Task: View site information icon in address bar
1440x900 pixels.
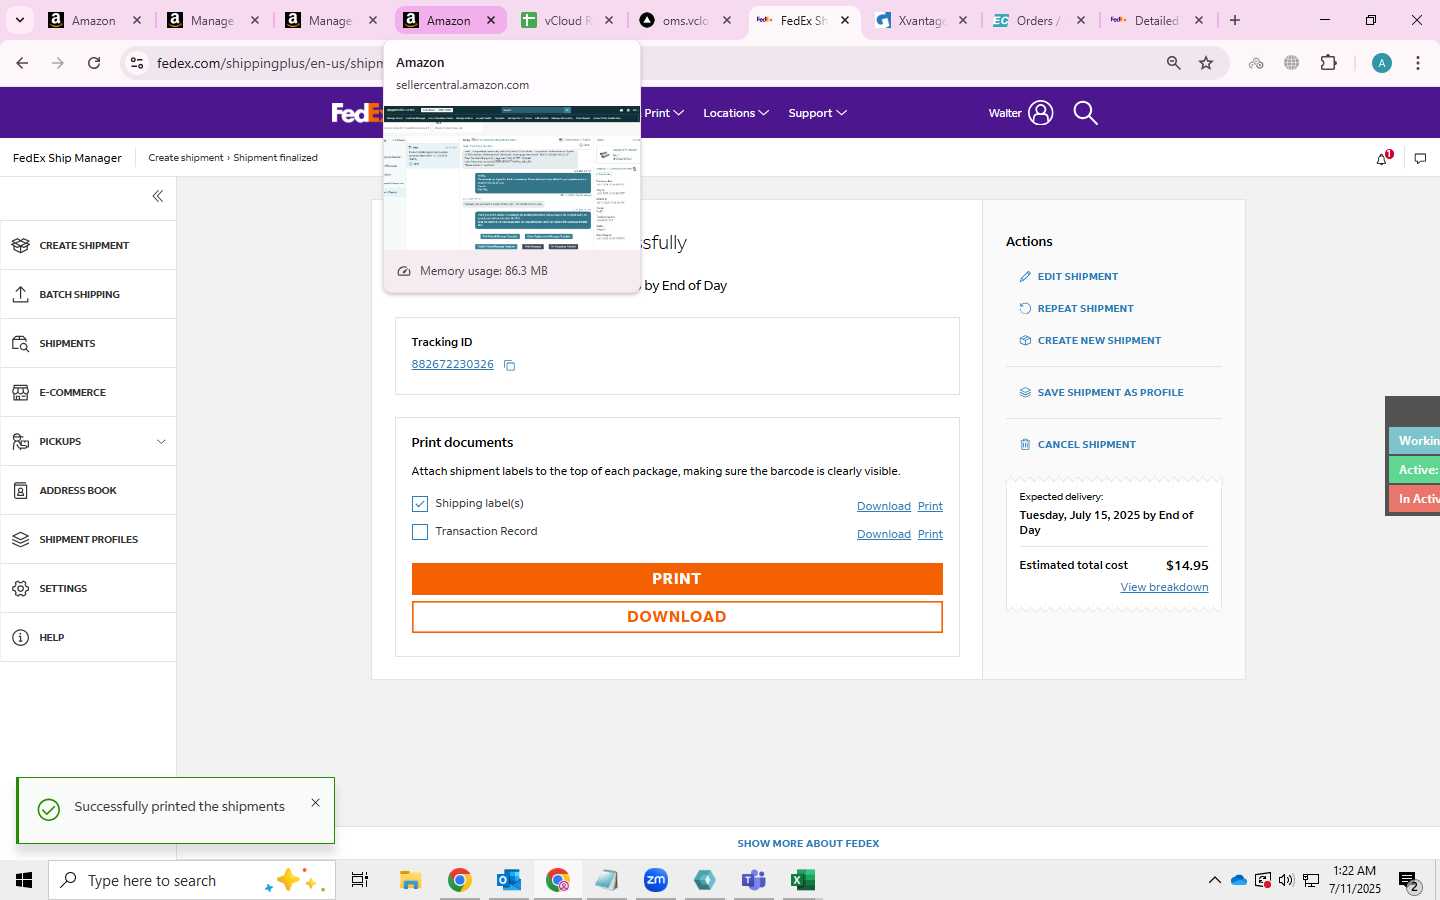Action: pyautogui.click(x=136, y=63)
